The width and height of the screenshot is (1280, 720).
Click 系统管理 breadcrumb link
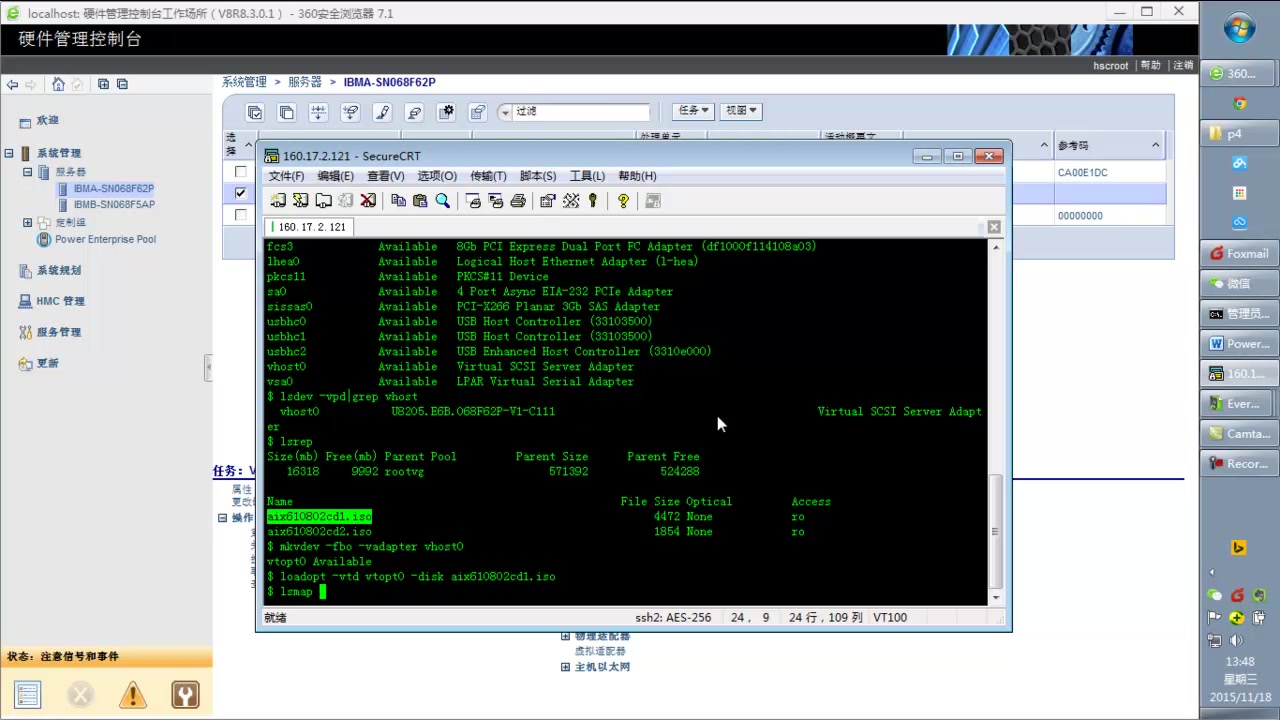[x=244, y=82]
